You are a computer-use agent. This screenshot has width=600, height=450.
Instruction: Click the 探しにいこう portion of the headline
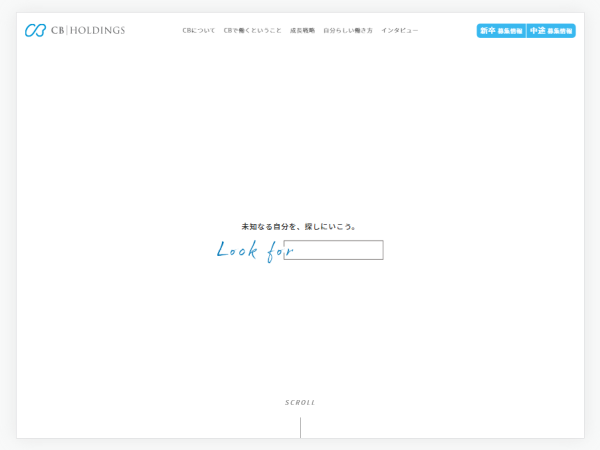[x=331, y=227]
